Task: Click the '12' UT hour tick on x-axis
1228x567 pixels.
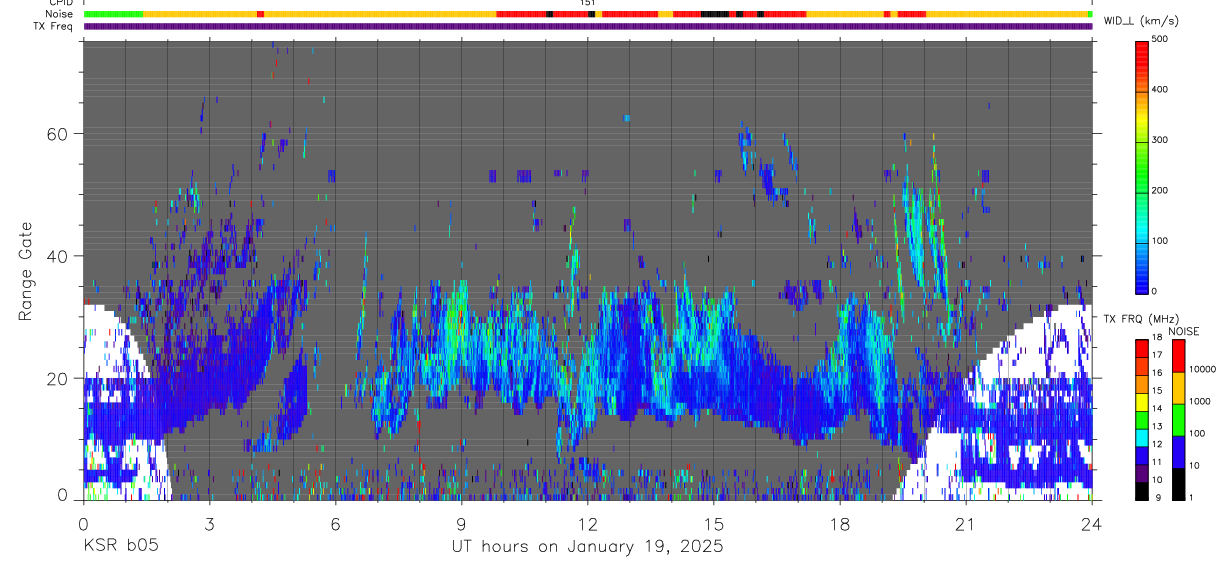Action: [587, 523]
